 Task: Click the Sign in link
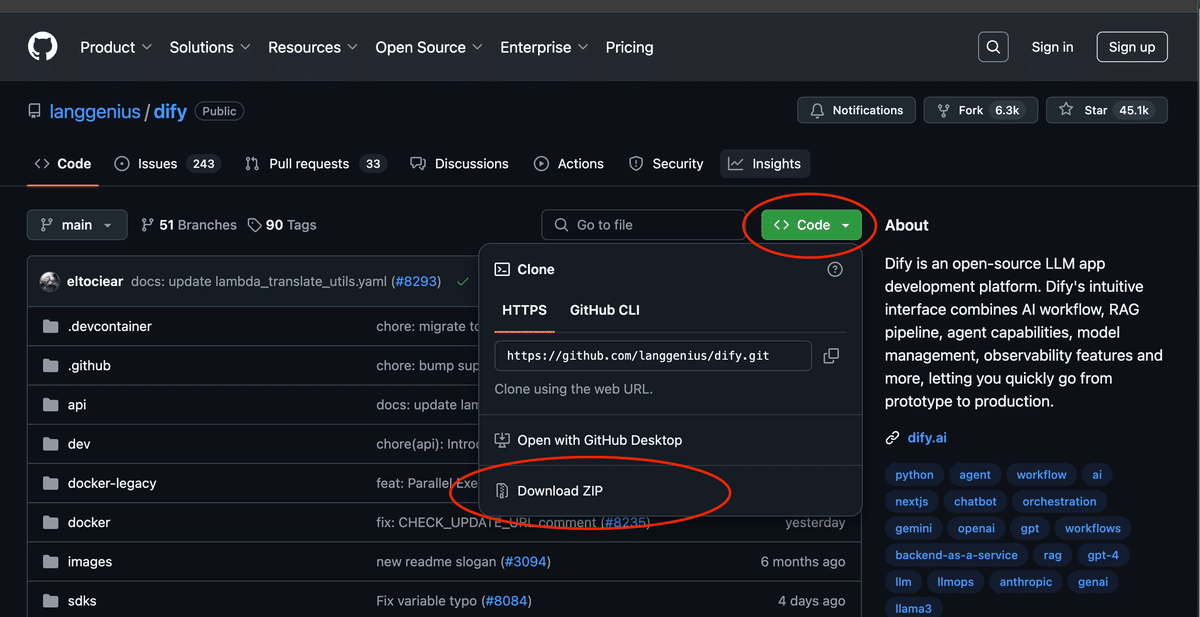[1053, 47]
